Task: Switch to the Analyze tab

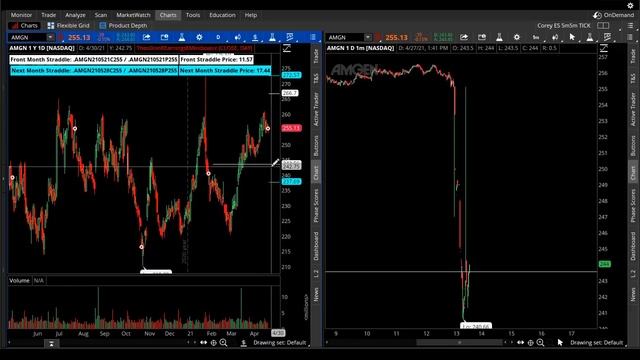Action: 76,15
